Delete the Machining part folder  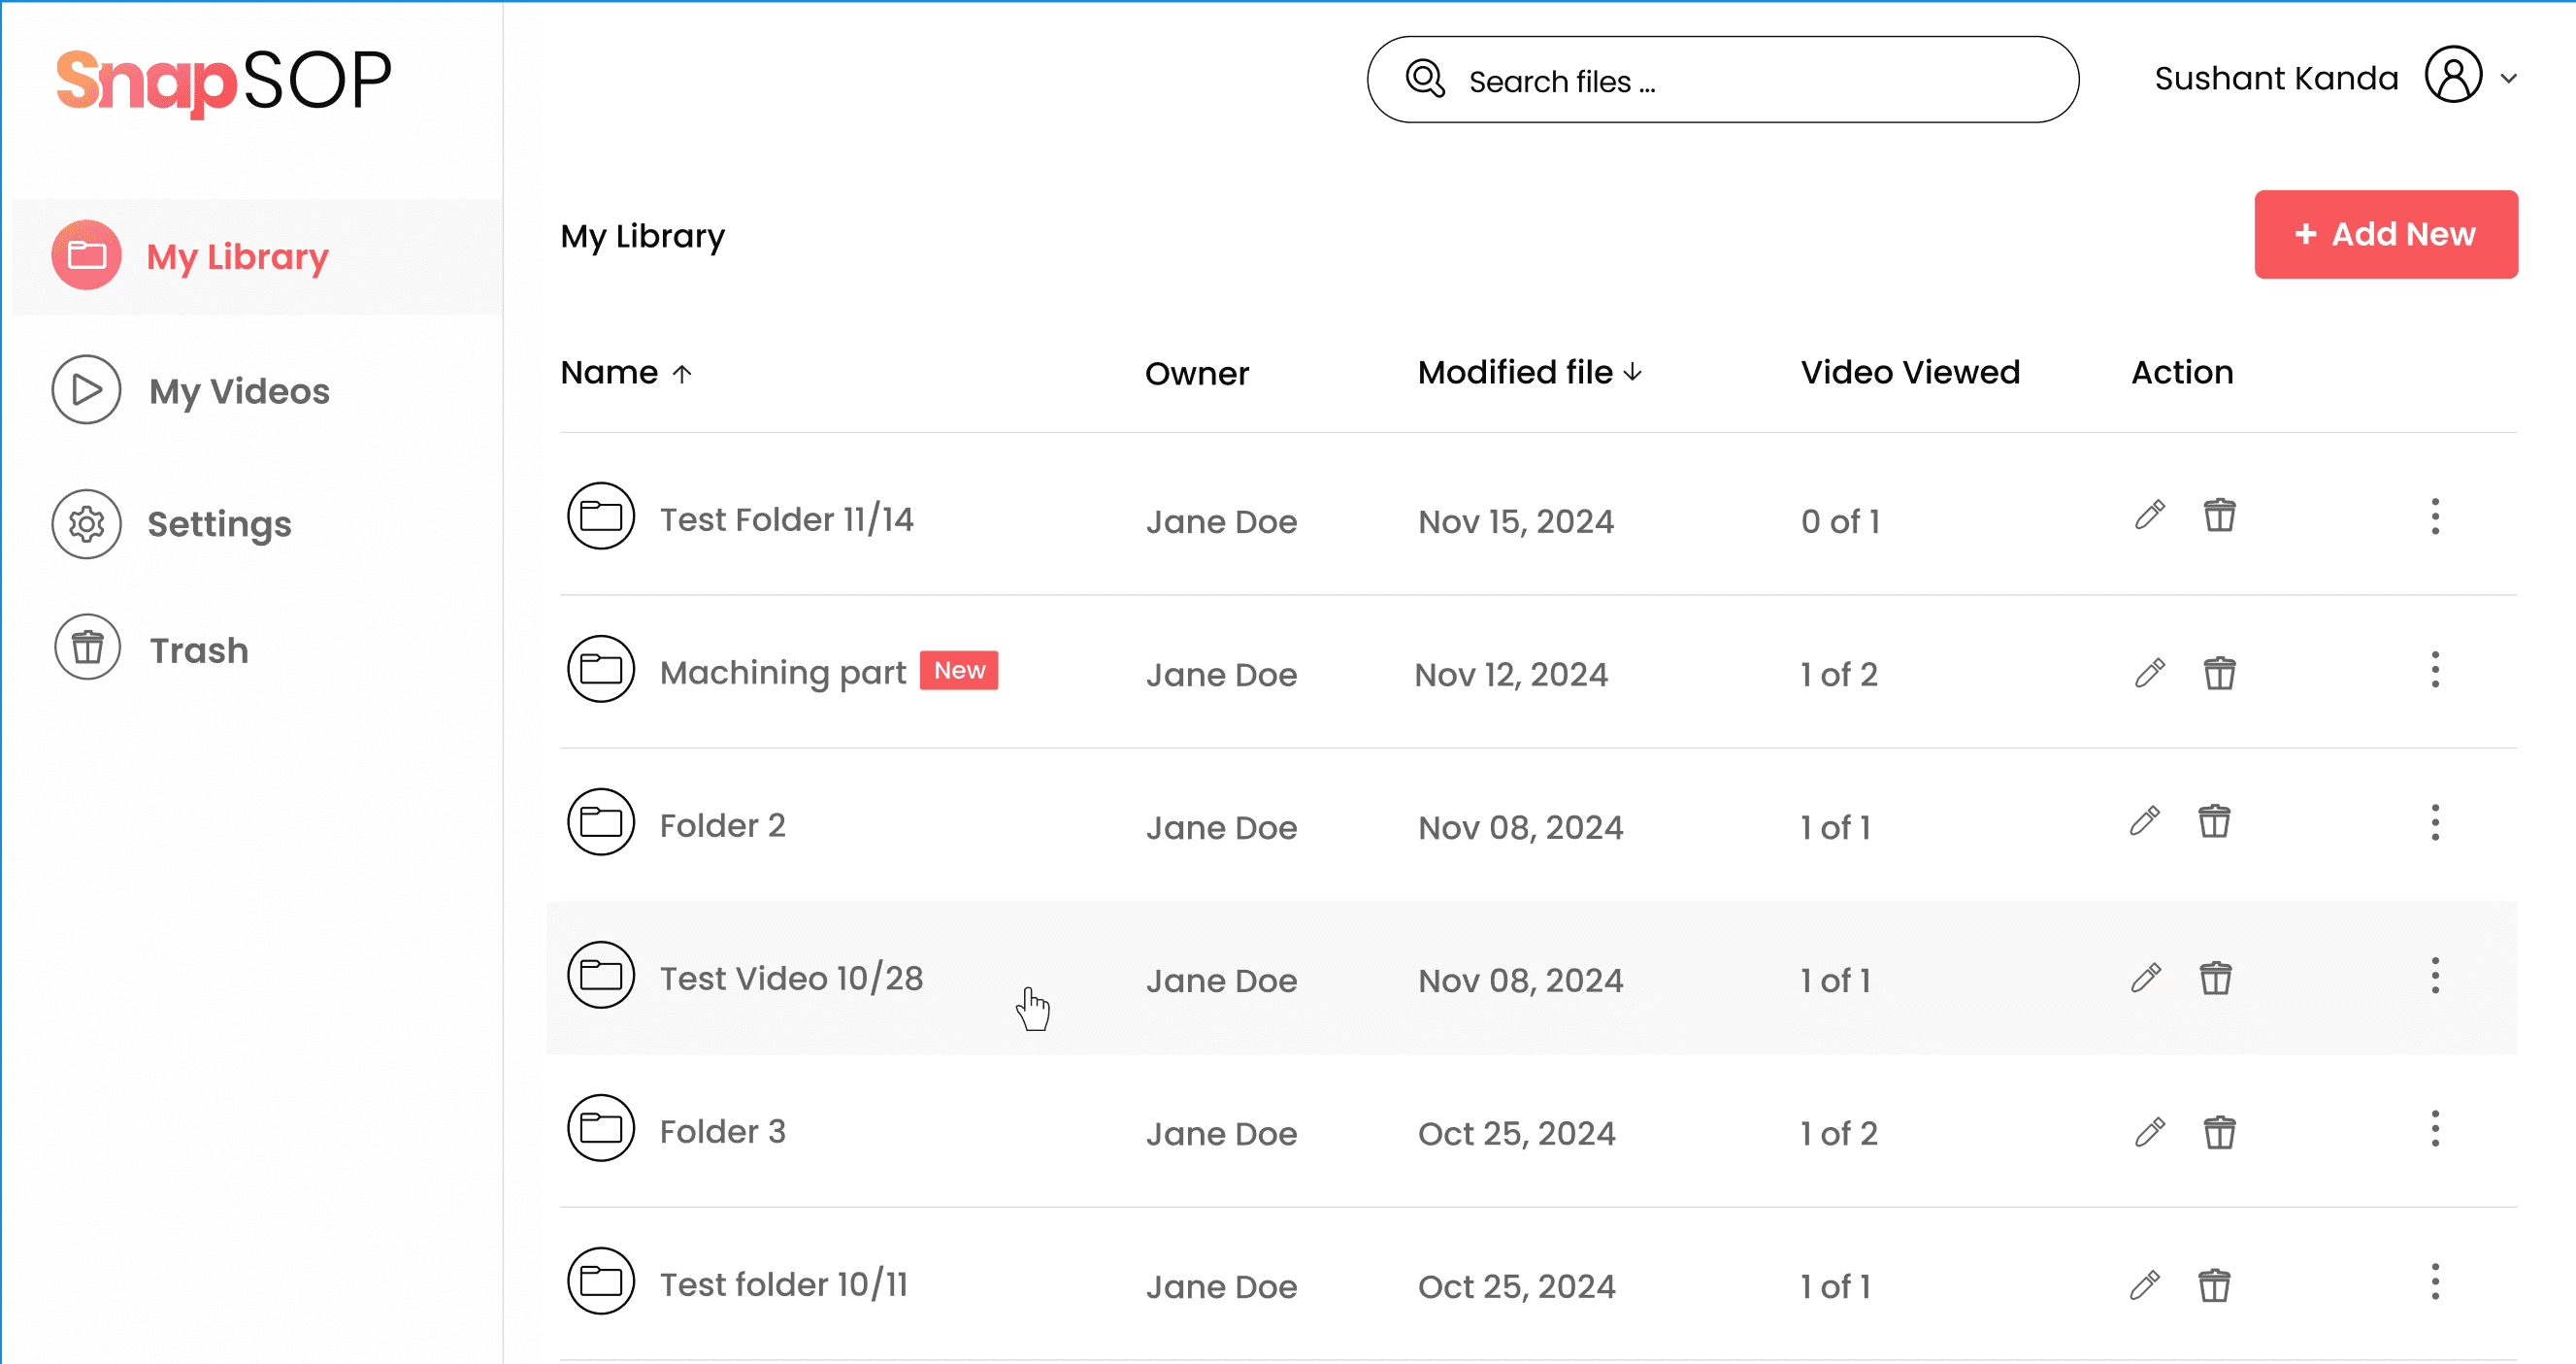pyautogui.click(x=2219, y=673)
